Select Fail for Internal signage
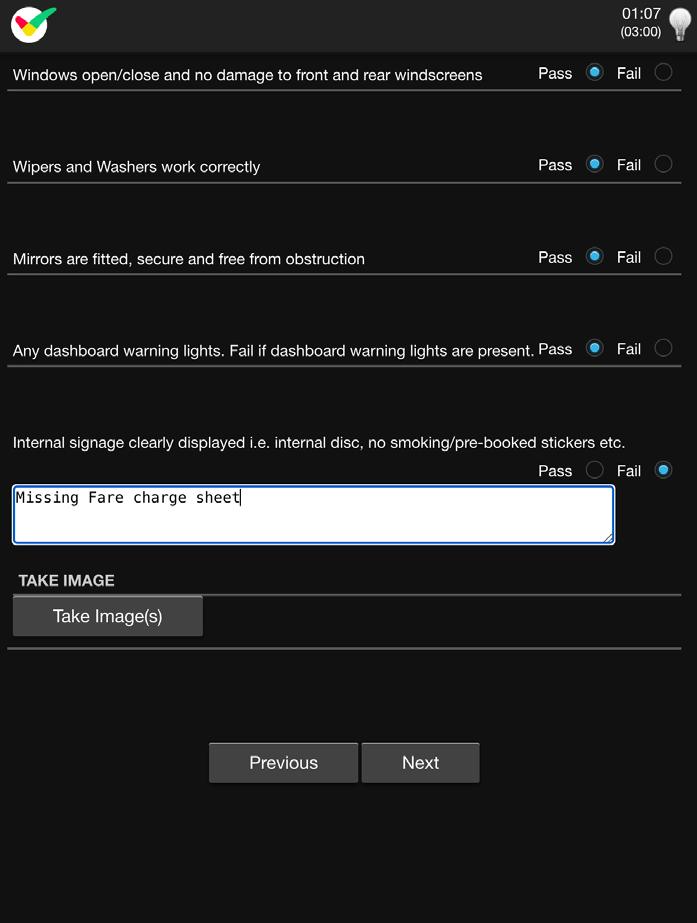 (x=663, y=470)
